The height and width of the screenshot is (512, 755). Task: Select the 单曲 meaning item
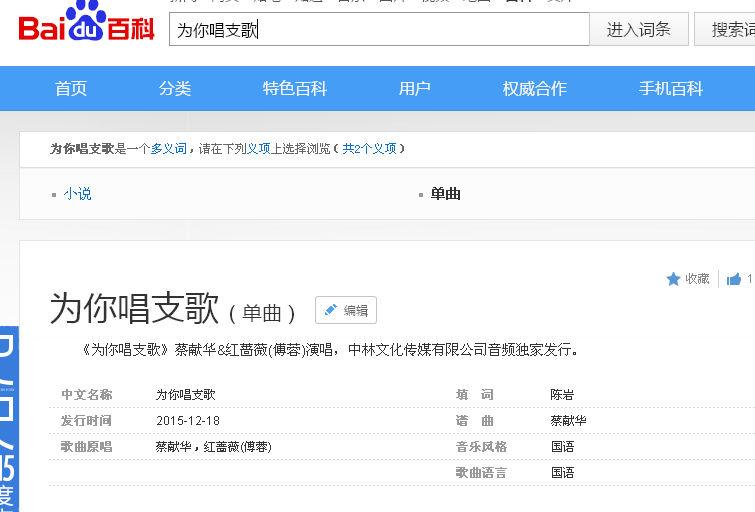(x=445, y=194)
